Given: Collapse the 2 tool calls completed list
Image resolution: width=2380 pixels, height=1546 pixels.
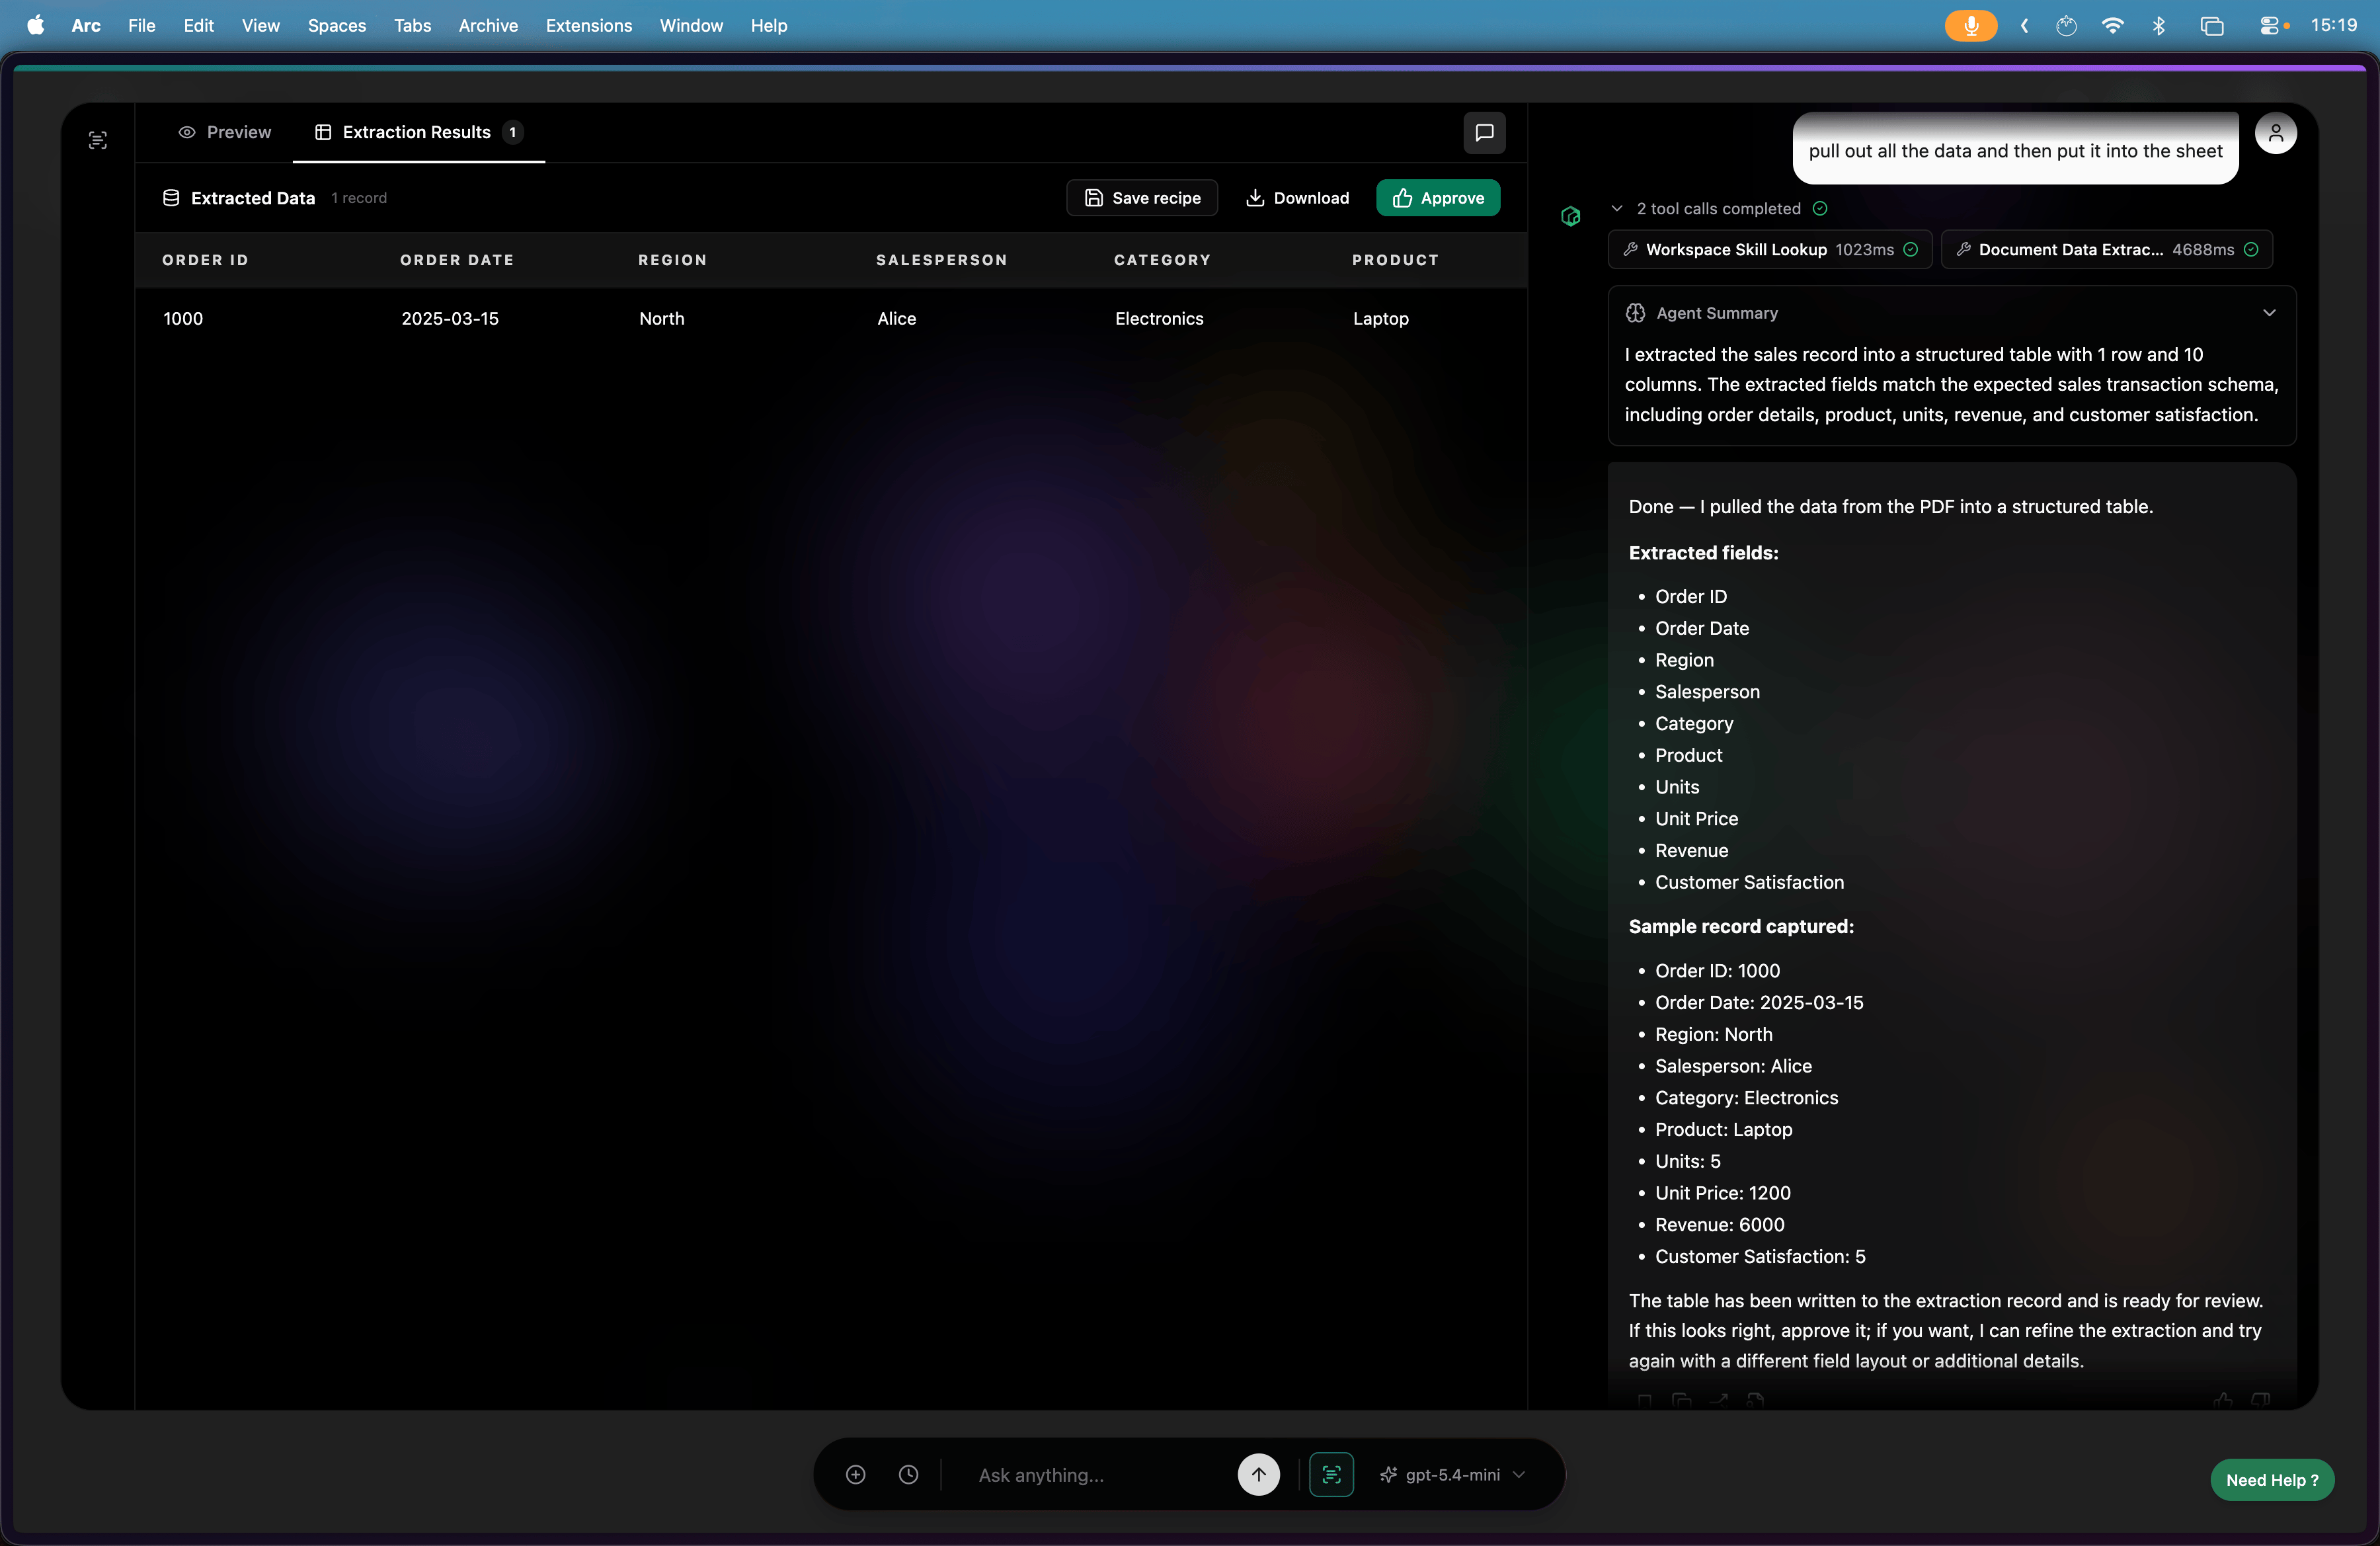Looking at the screenshot, I should [1617, 208].
